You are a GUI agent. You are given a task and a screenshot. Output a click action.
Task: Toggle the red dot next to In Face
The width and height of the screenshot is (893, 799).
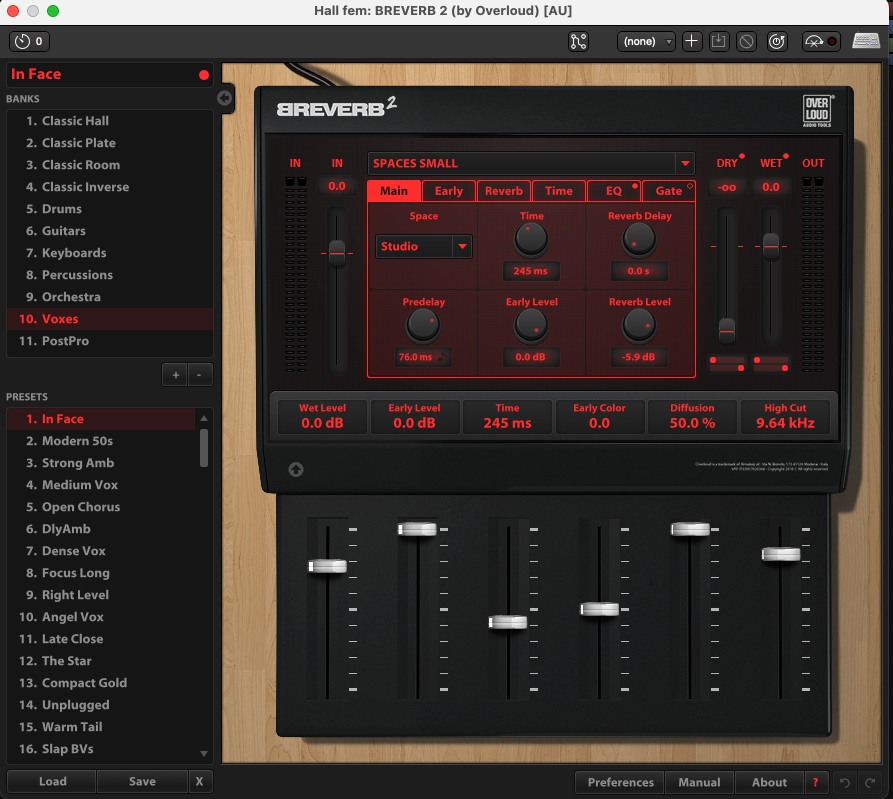click(204, 75)
